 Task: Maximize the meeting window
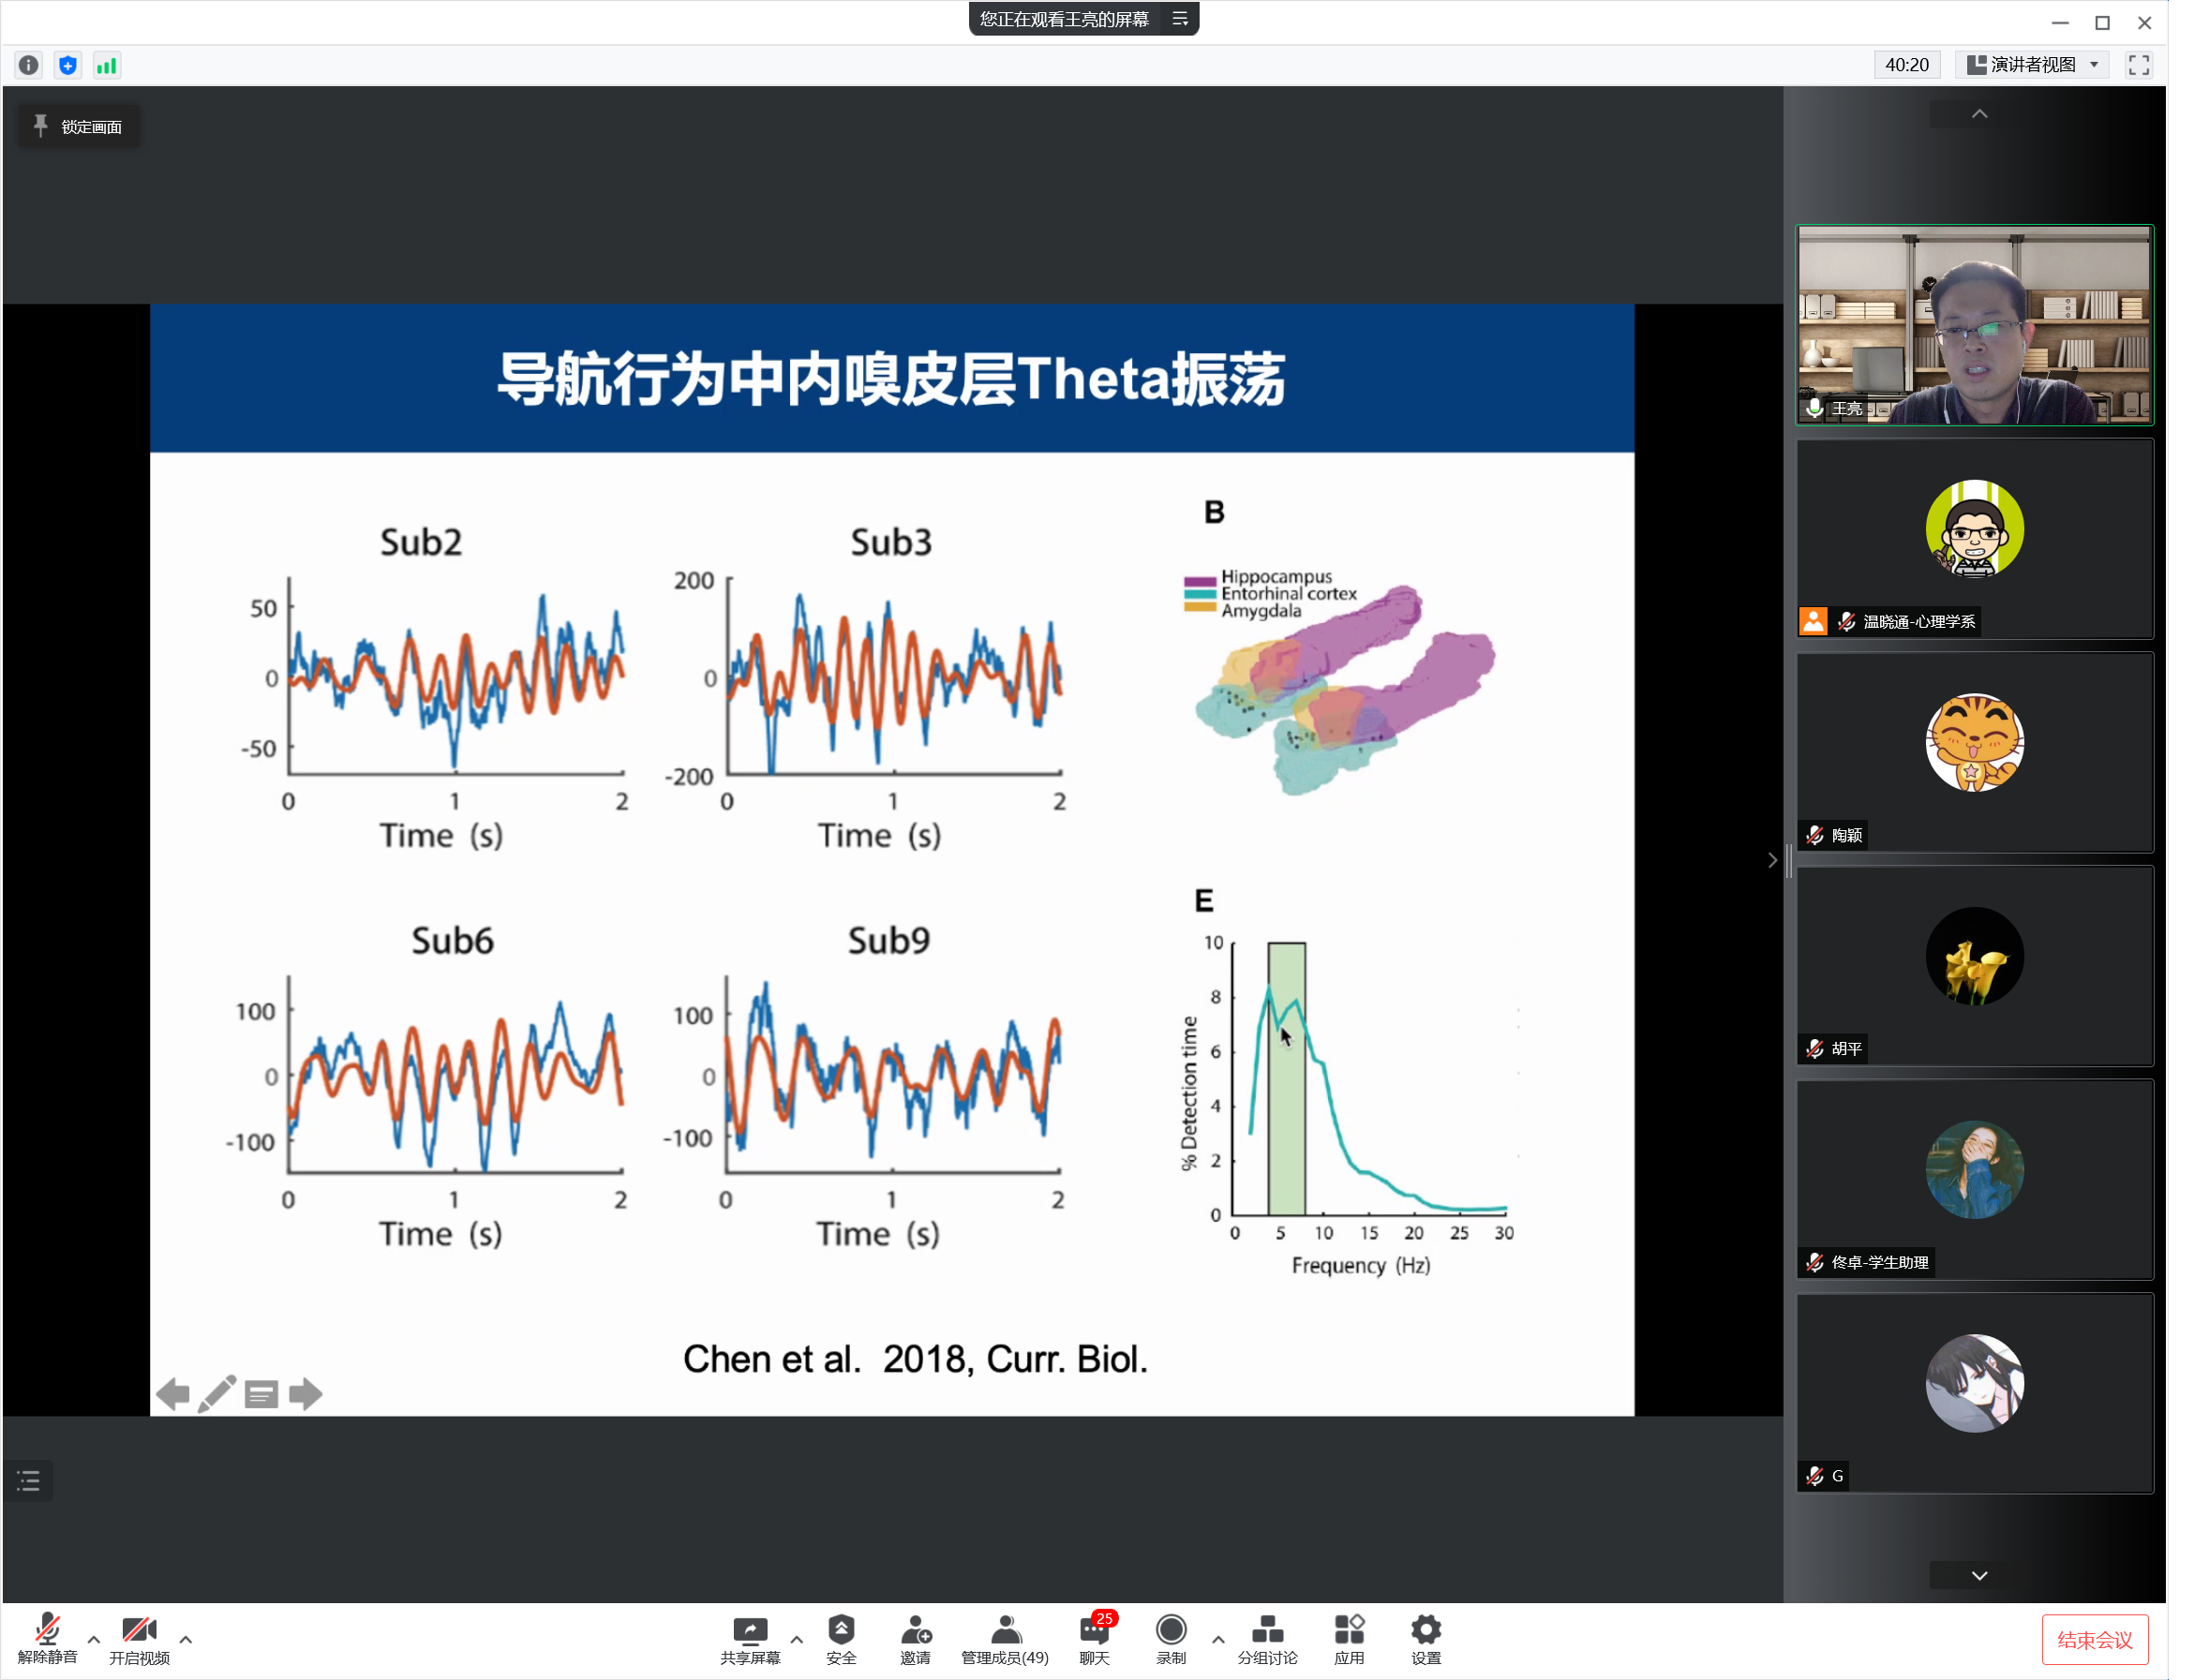[2102, 22]
